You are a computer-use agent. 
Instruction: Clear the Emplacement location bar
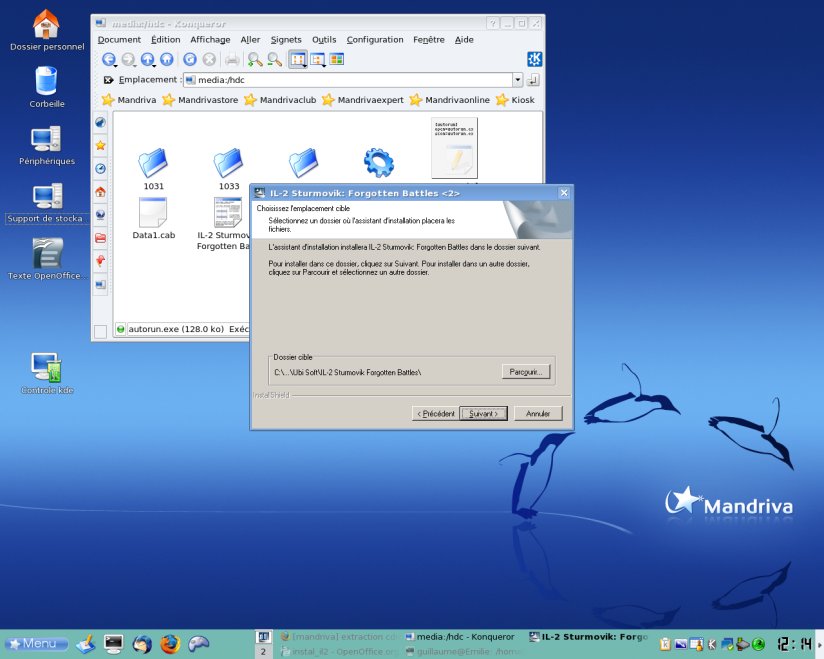click(x=108, y=80)
